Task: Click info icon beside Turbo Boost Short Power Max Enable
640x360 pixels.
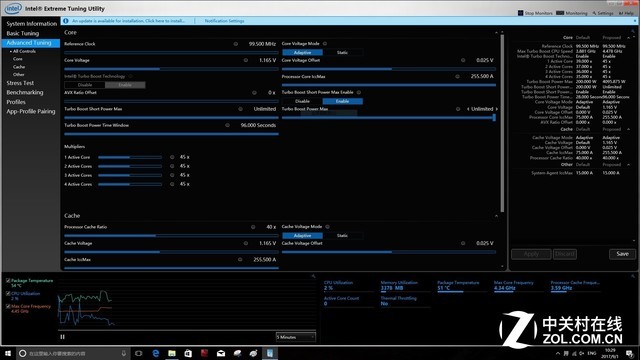Action: [x=359, y=92]
